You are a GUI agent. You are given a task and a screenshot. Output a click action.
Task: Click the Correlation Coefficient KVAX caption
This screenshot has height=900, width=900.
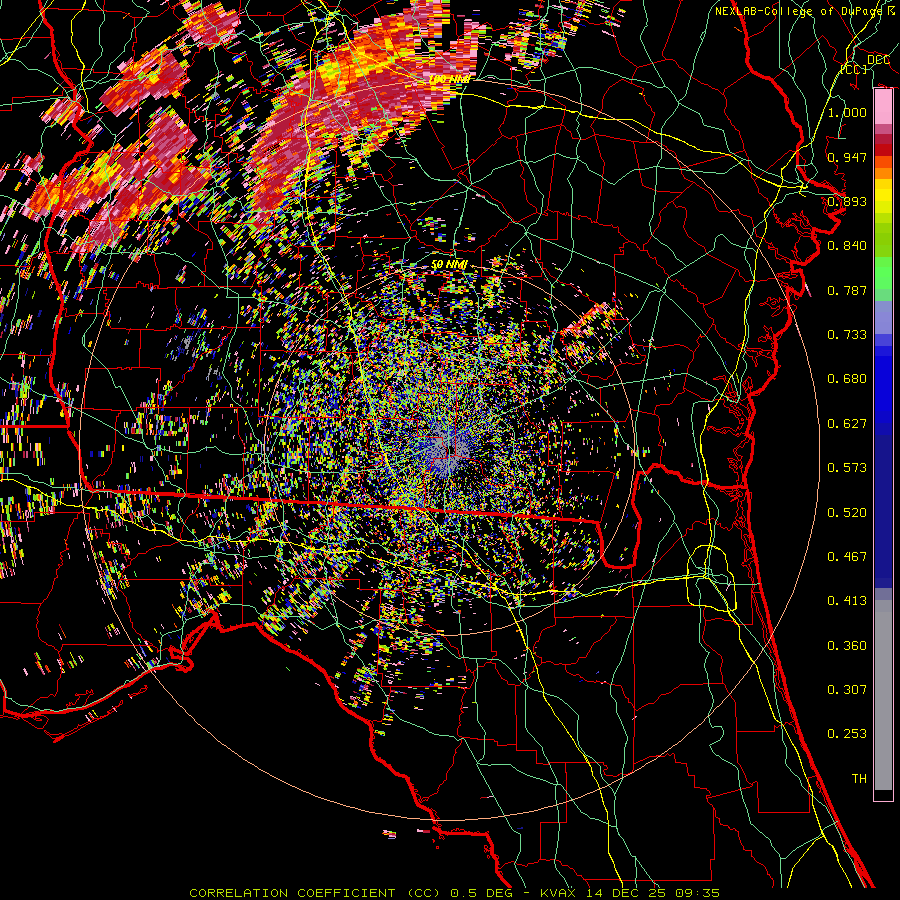coord(455,893)
